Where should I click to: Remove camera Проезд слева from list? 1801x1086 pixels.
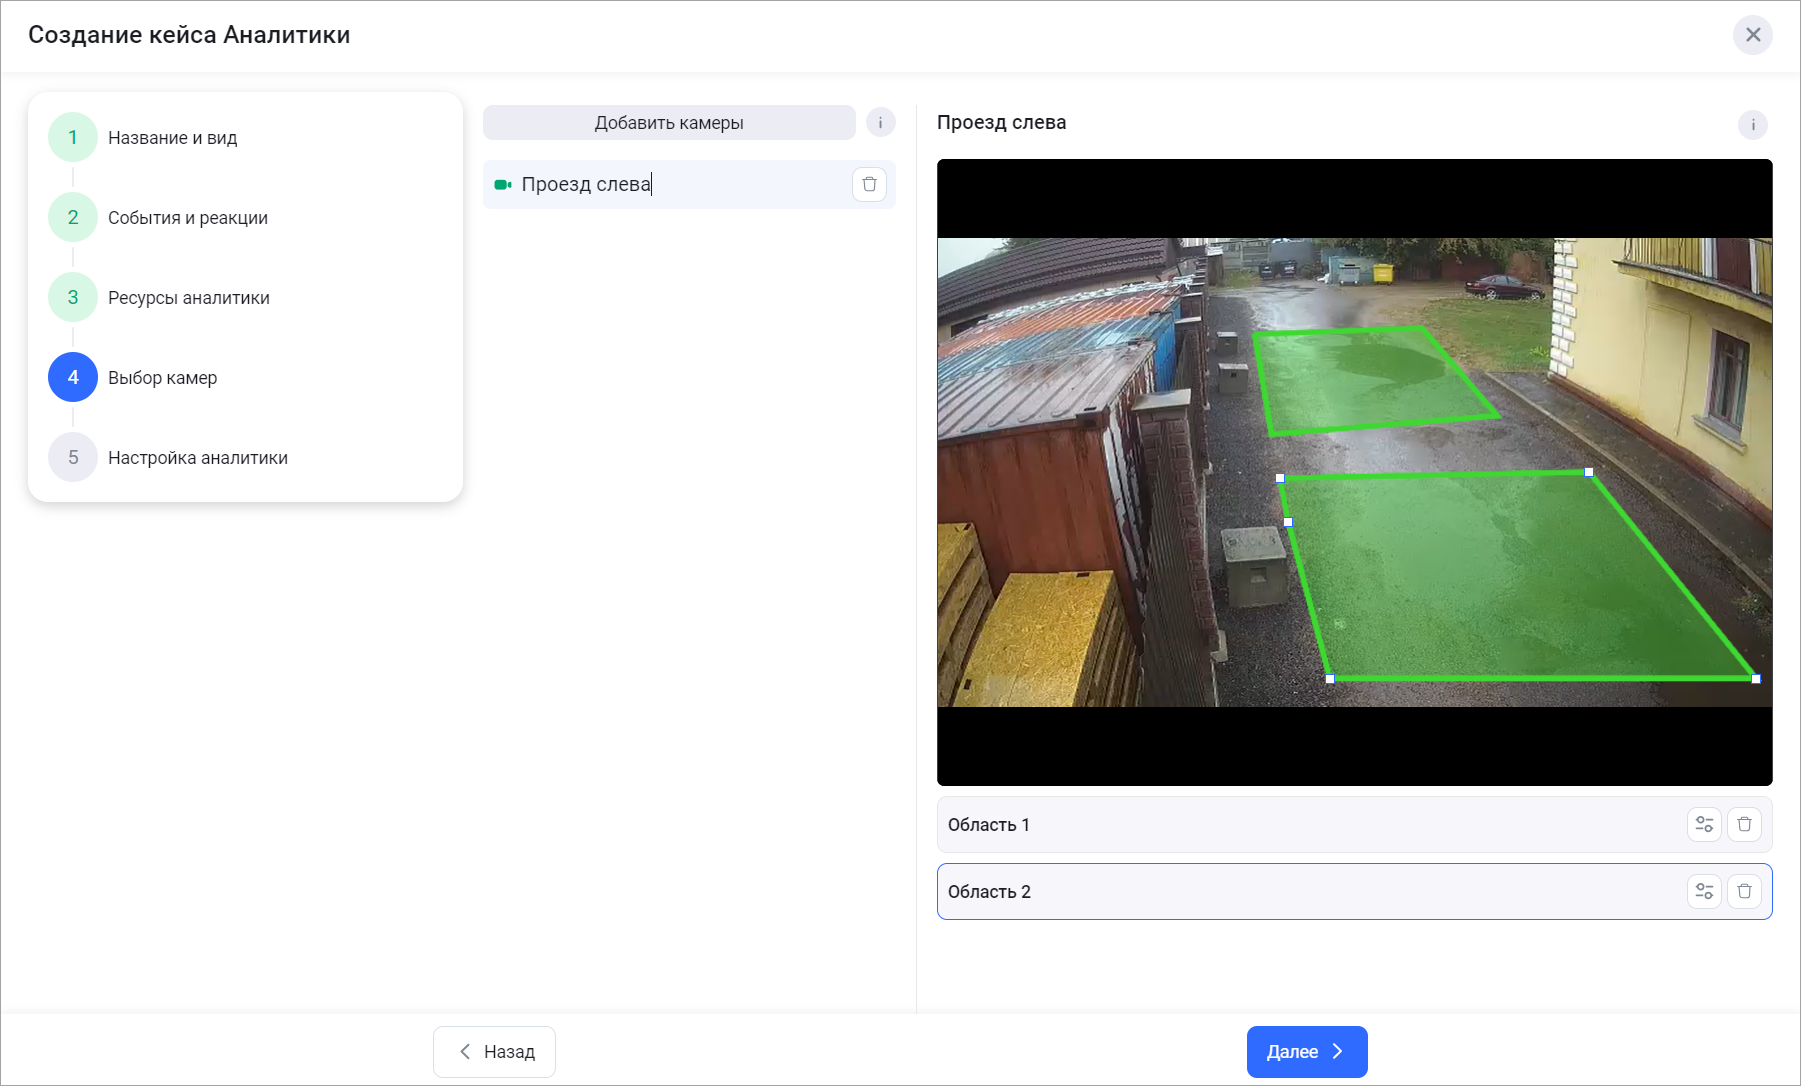pyautogui.click(x=869, y=184)
